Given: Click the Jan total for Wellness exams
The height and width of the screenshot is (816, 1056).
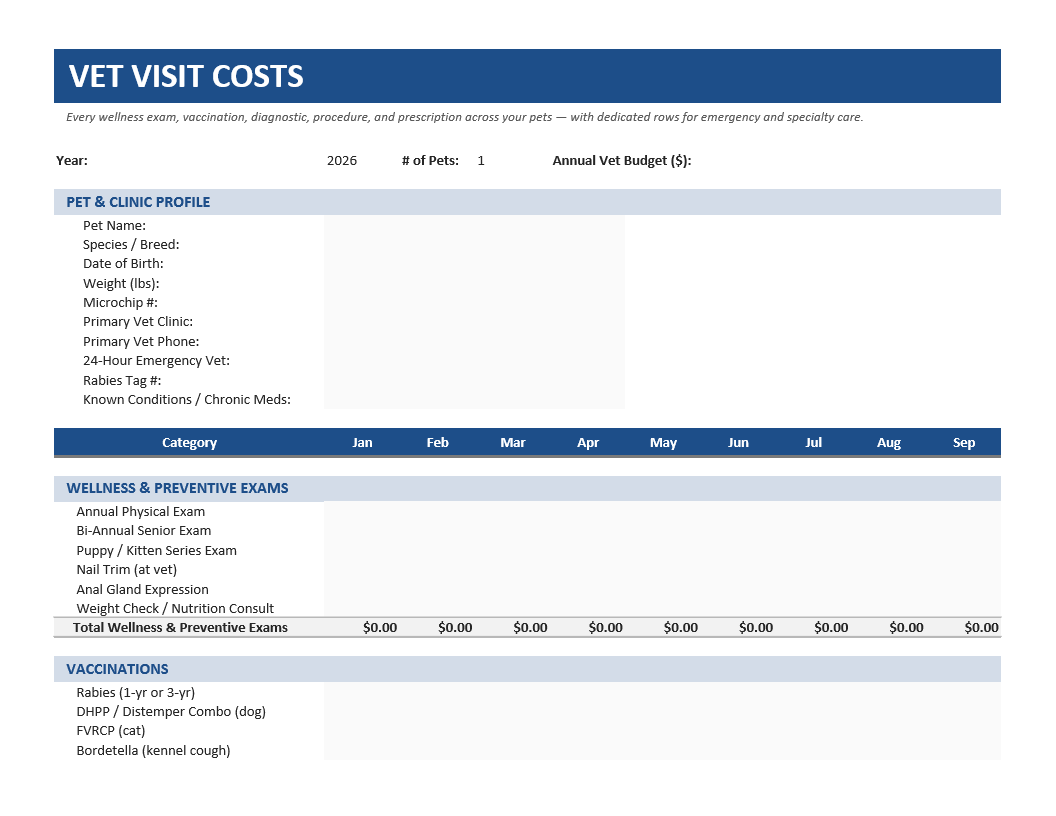Looking at the screenshot, I should [380, 627].
